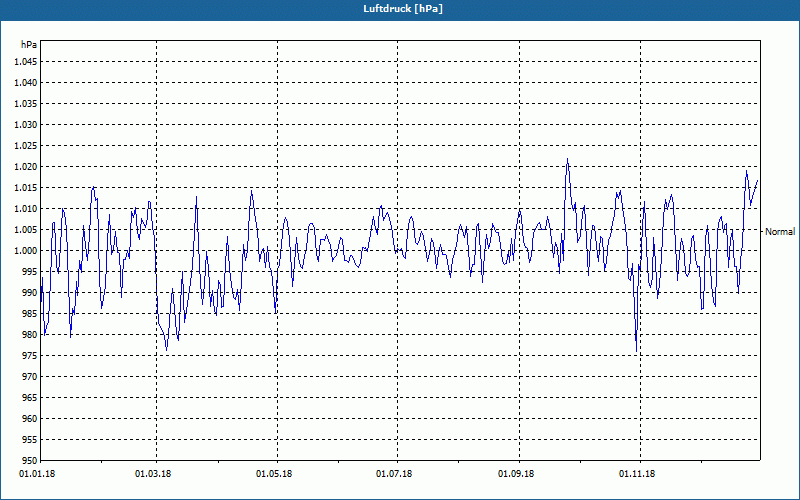
Task: Click the 980 y-axis value
Action: pyautogui.click(x=30, y=335)
